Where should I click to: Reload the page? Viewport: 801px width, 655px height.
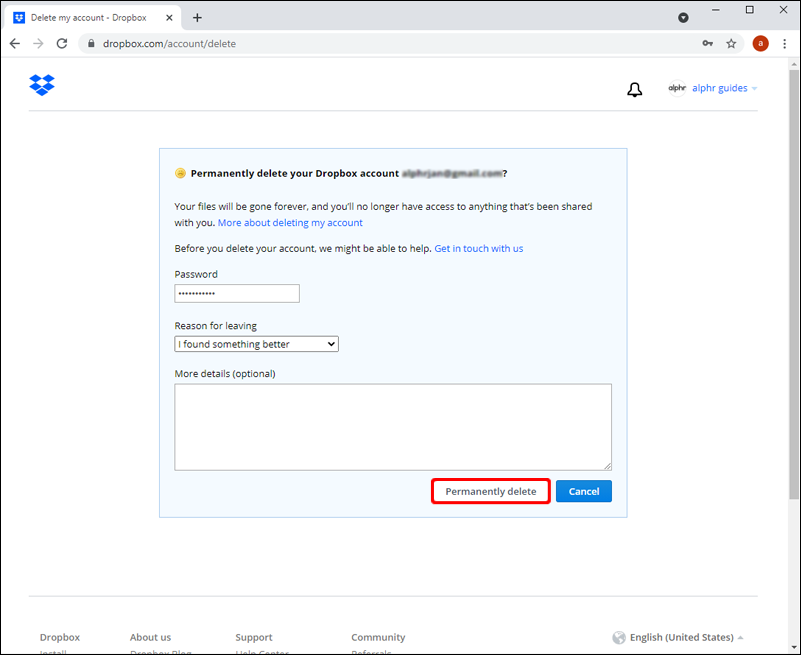62,44
